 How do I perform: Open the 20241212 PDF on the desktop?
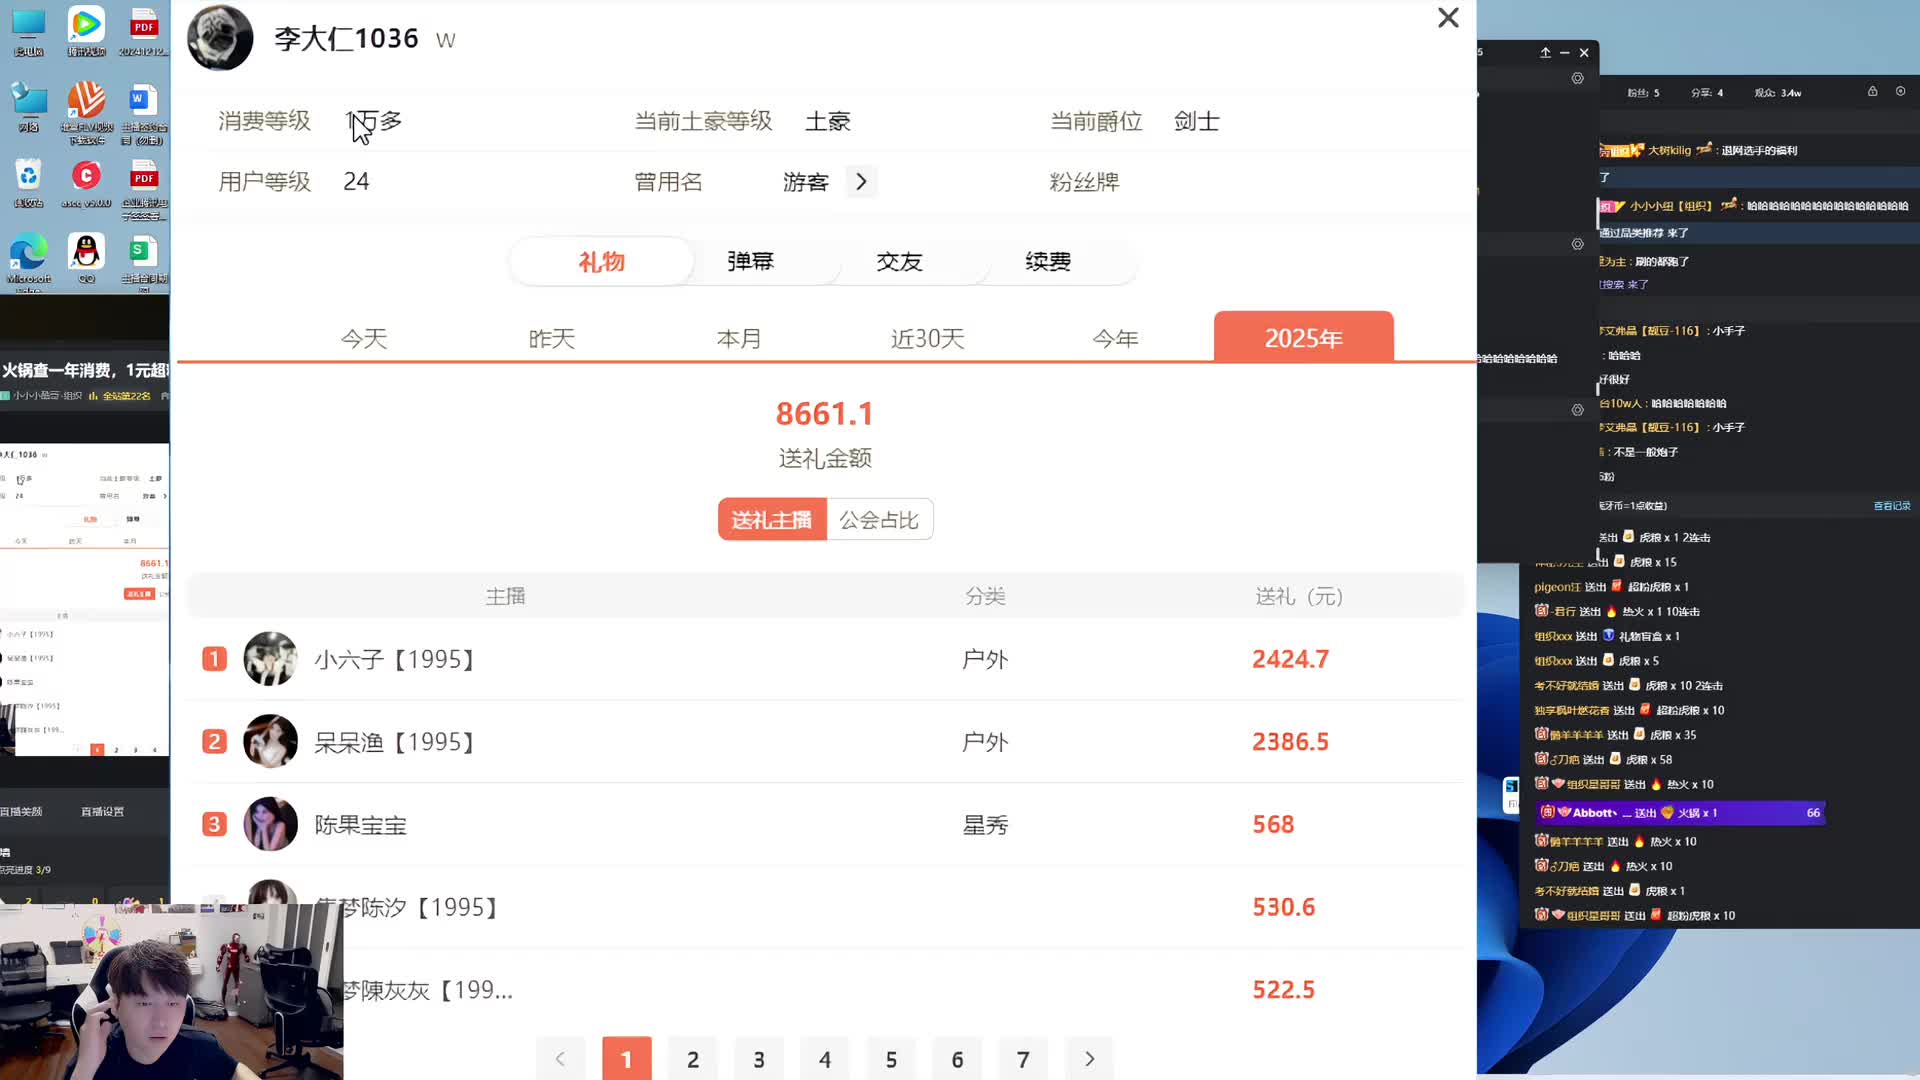point(143,25)
